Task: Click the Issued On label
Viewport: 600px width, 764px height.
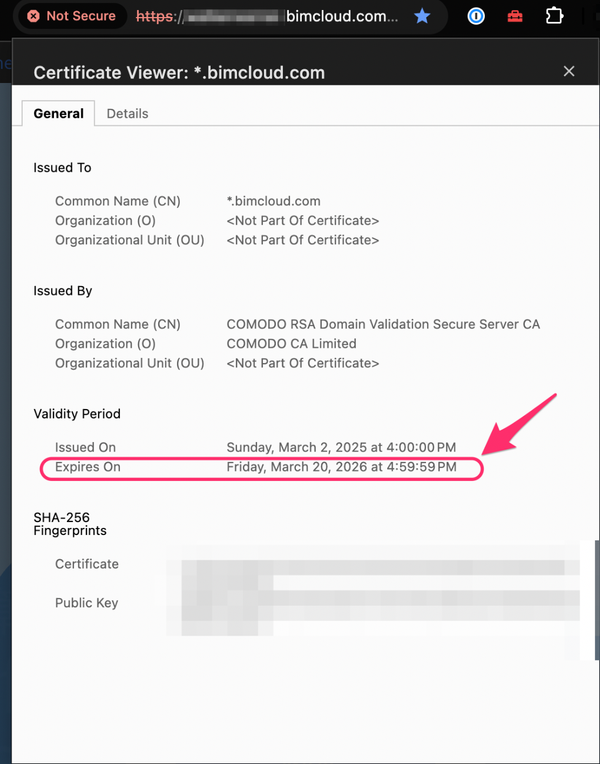Action: 85,447
